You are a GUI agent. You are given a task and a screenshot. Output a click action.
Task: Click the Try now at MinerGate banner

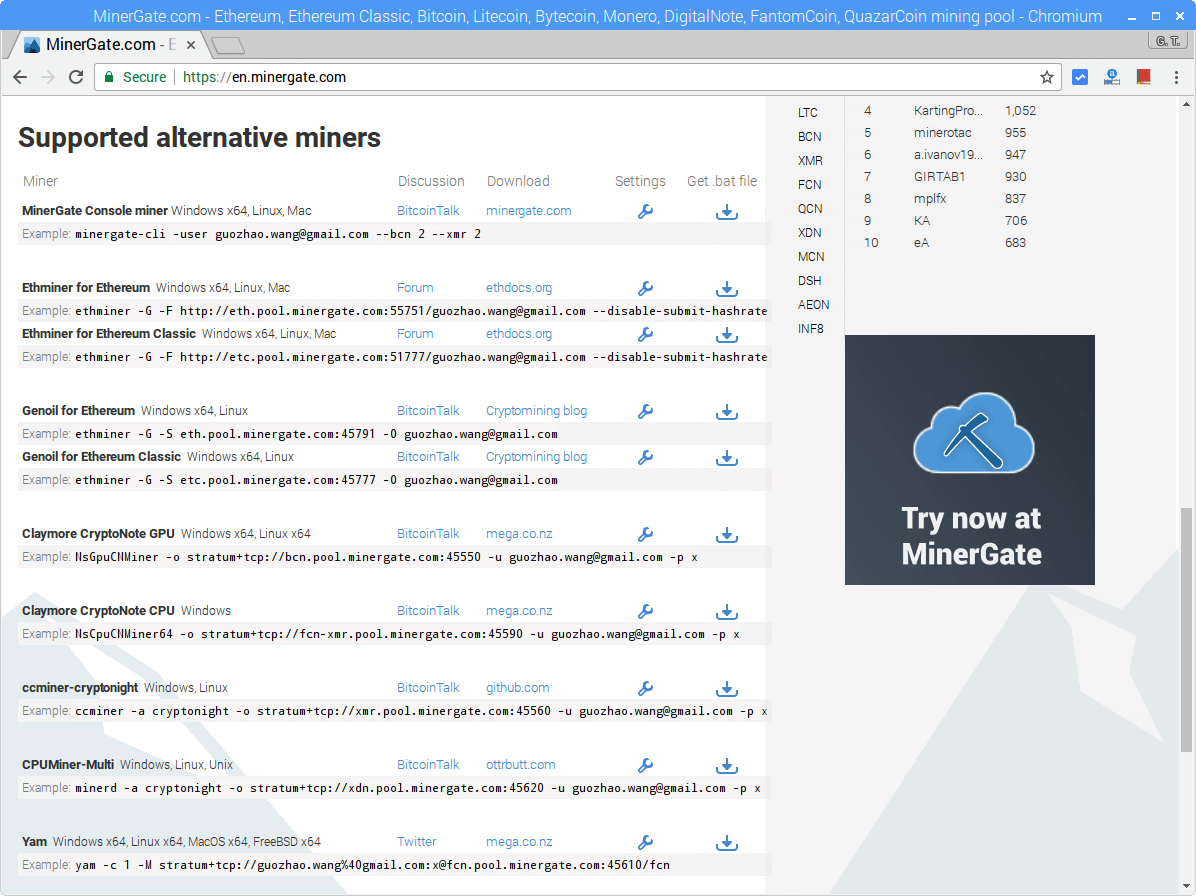pos(969,460)
